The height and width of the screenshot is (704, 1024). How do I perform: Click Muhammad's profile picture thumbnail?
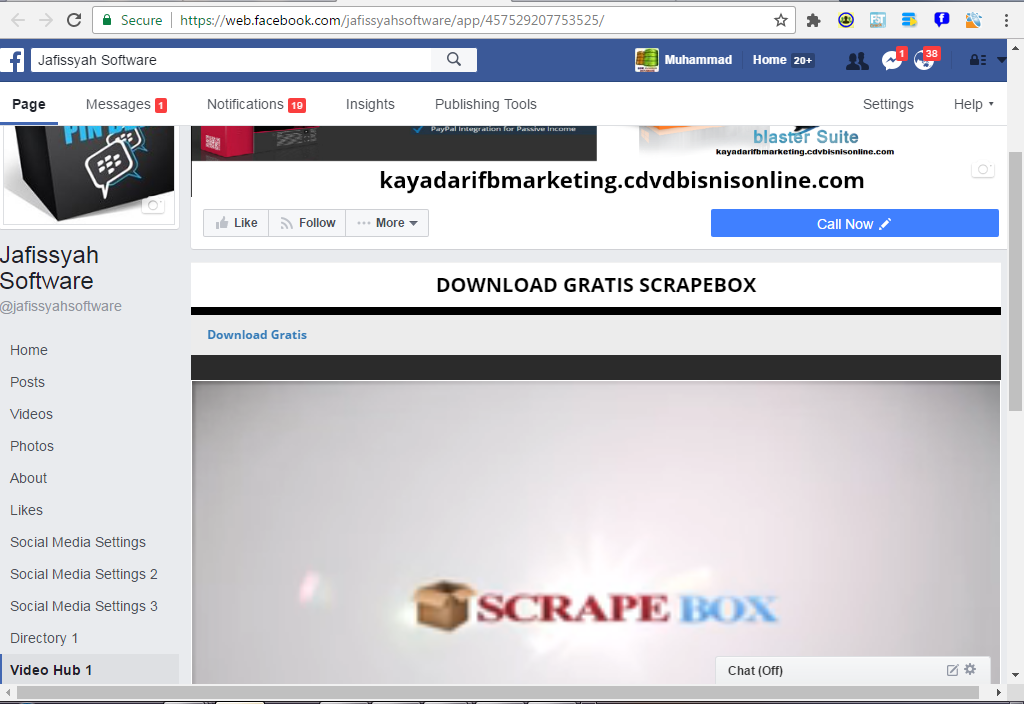[x=647, y=60]
